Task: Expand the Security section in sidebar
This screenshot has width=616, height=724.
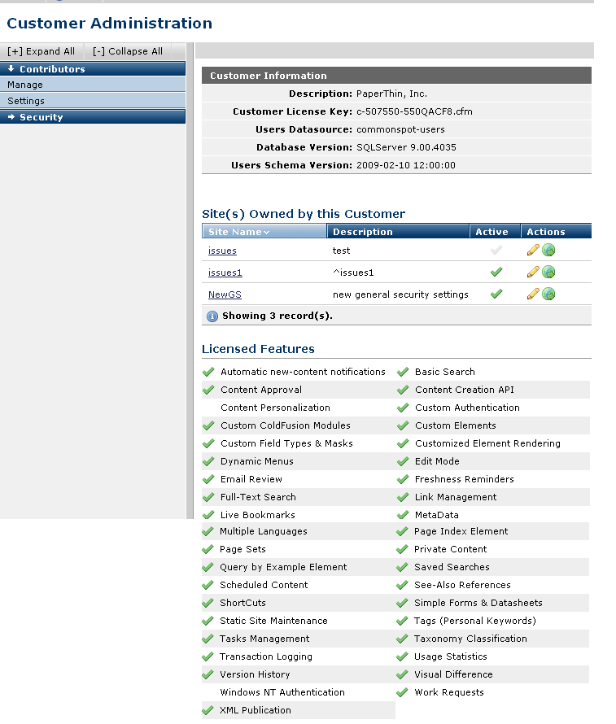Action: [x=41, y=117]
